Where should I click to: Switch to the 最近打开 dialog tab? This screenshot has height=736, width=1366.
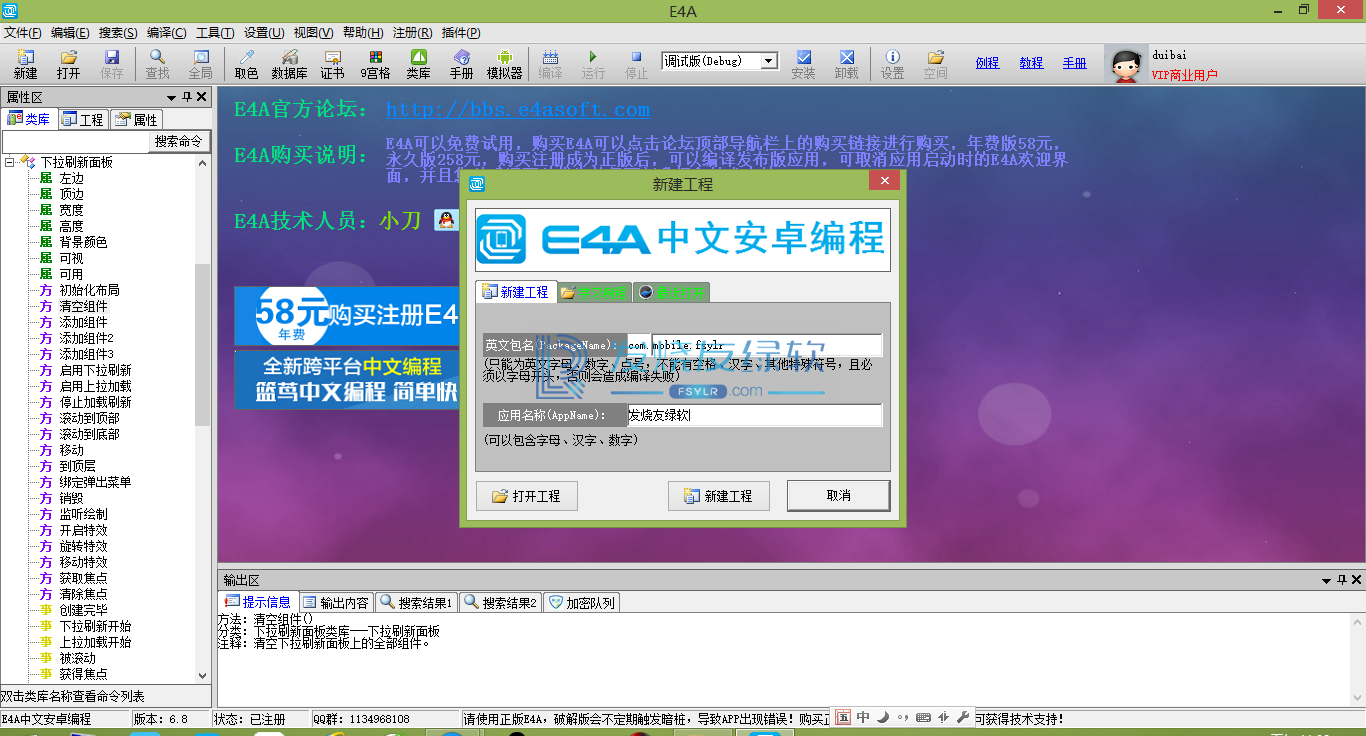pos(672,292)
